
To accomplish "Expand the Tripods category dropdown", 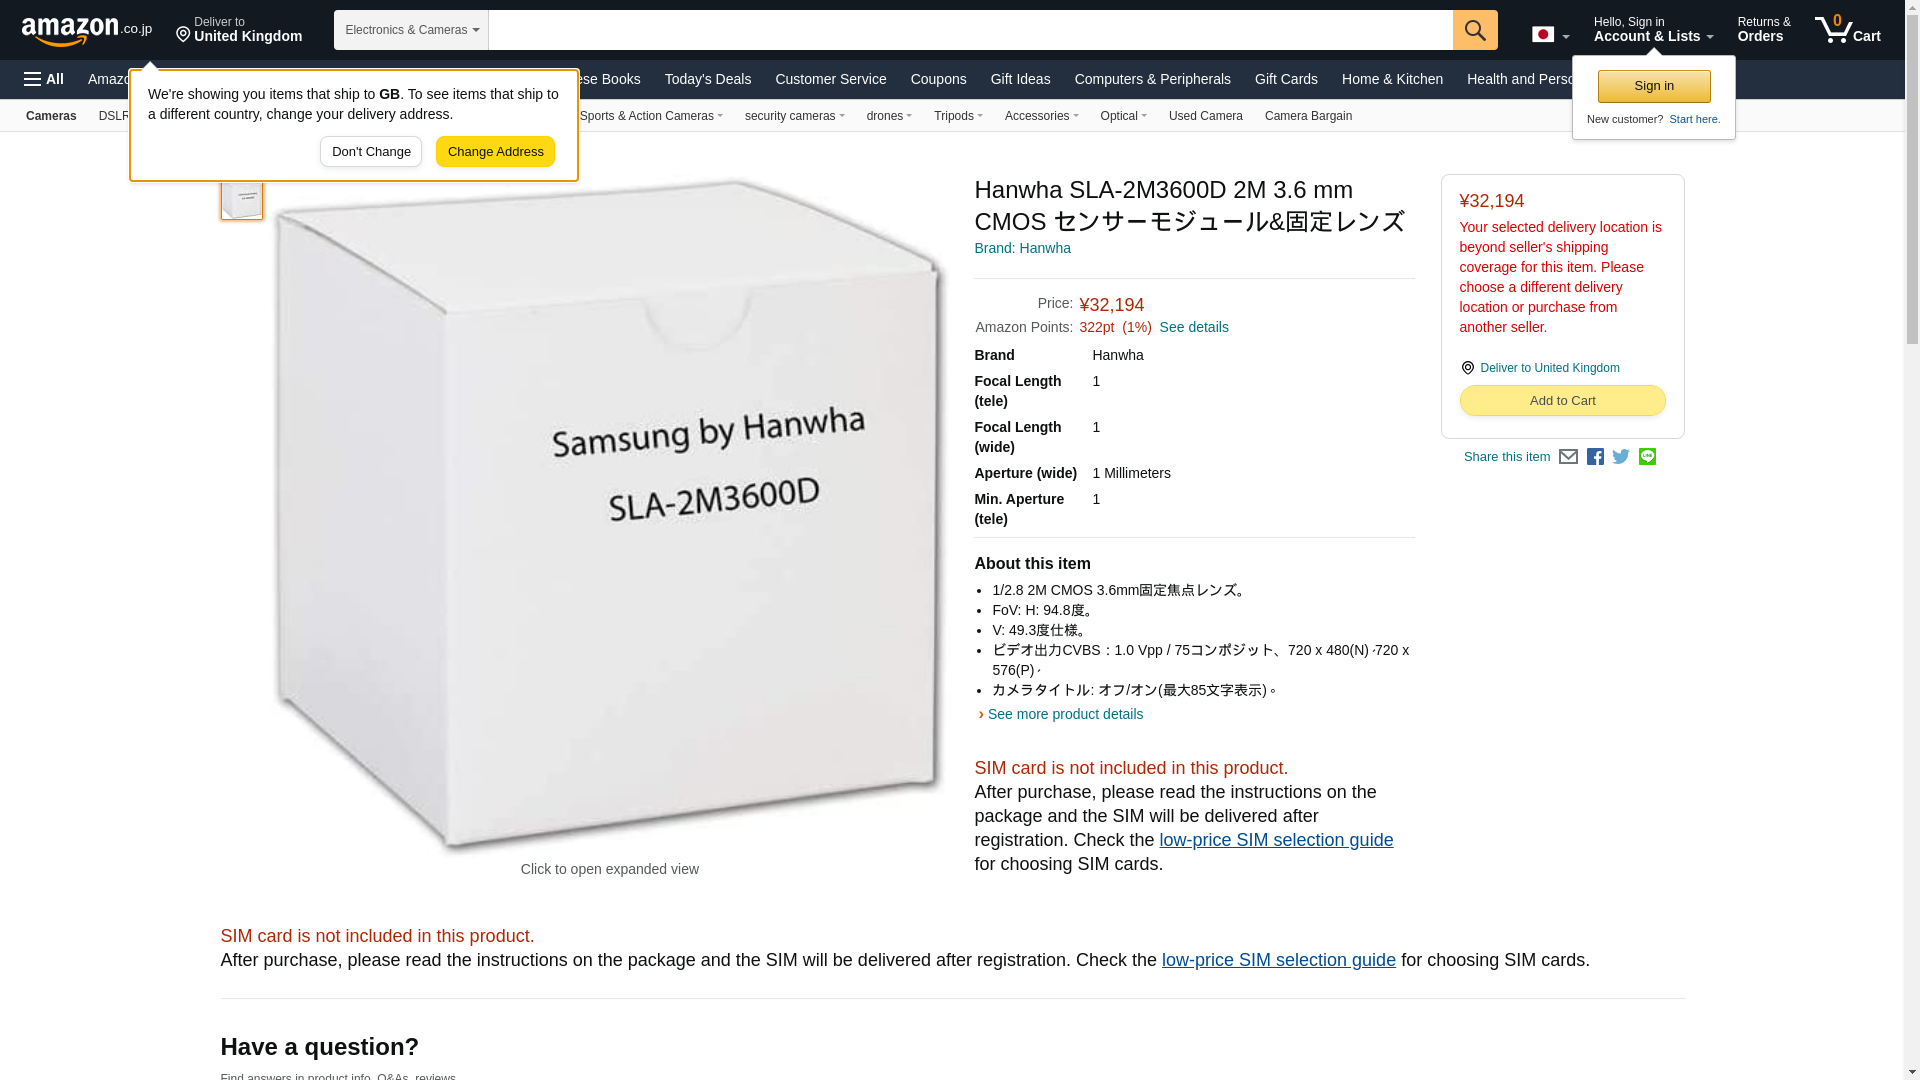I will pos(958,116).
